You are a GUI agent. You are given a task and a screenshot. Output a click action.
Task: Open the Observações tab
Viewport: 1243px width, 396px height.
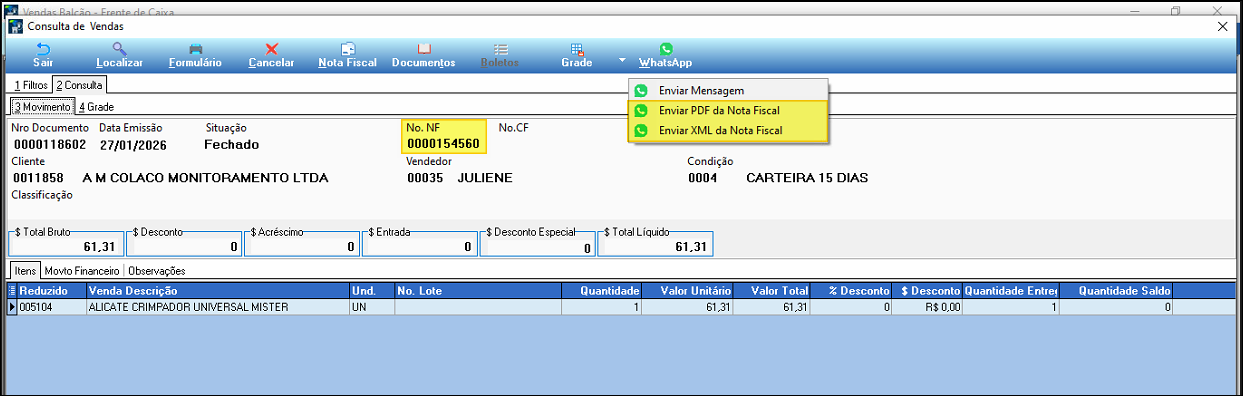[157, 270]
